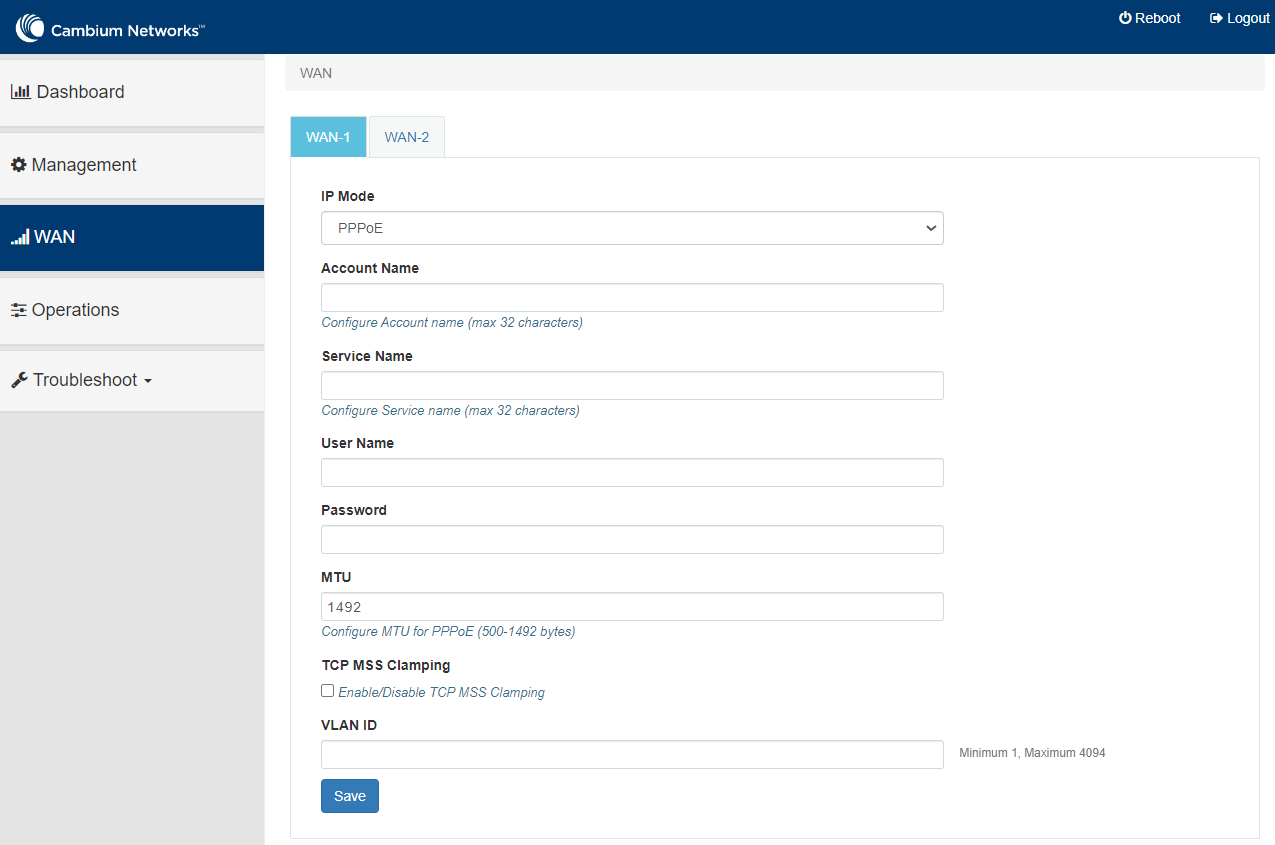Click 'Configure Service name' hint text
The image size is (1275, 845).
pyautogui.click(x=450, y=411)
